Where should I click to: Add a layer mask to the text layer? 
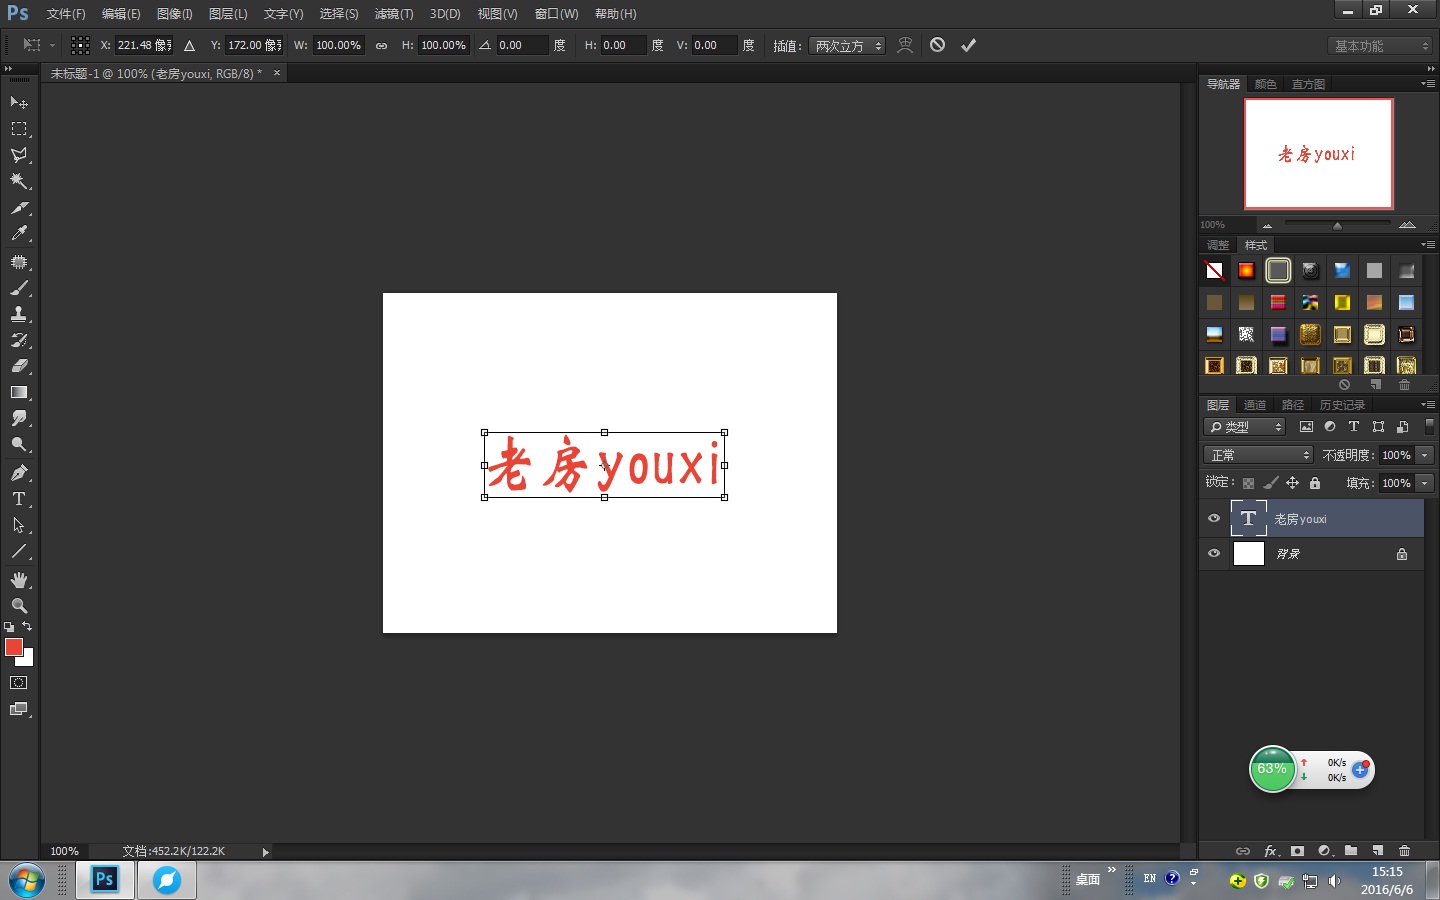click(x=1297, y=851)
